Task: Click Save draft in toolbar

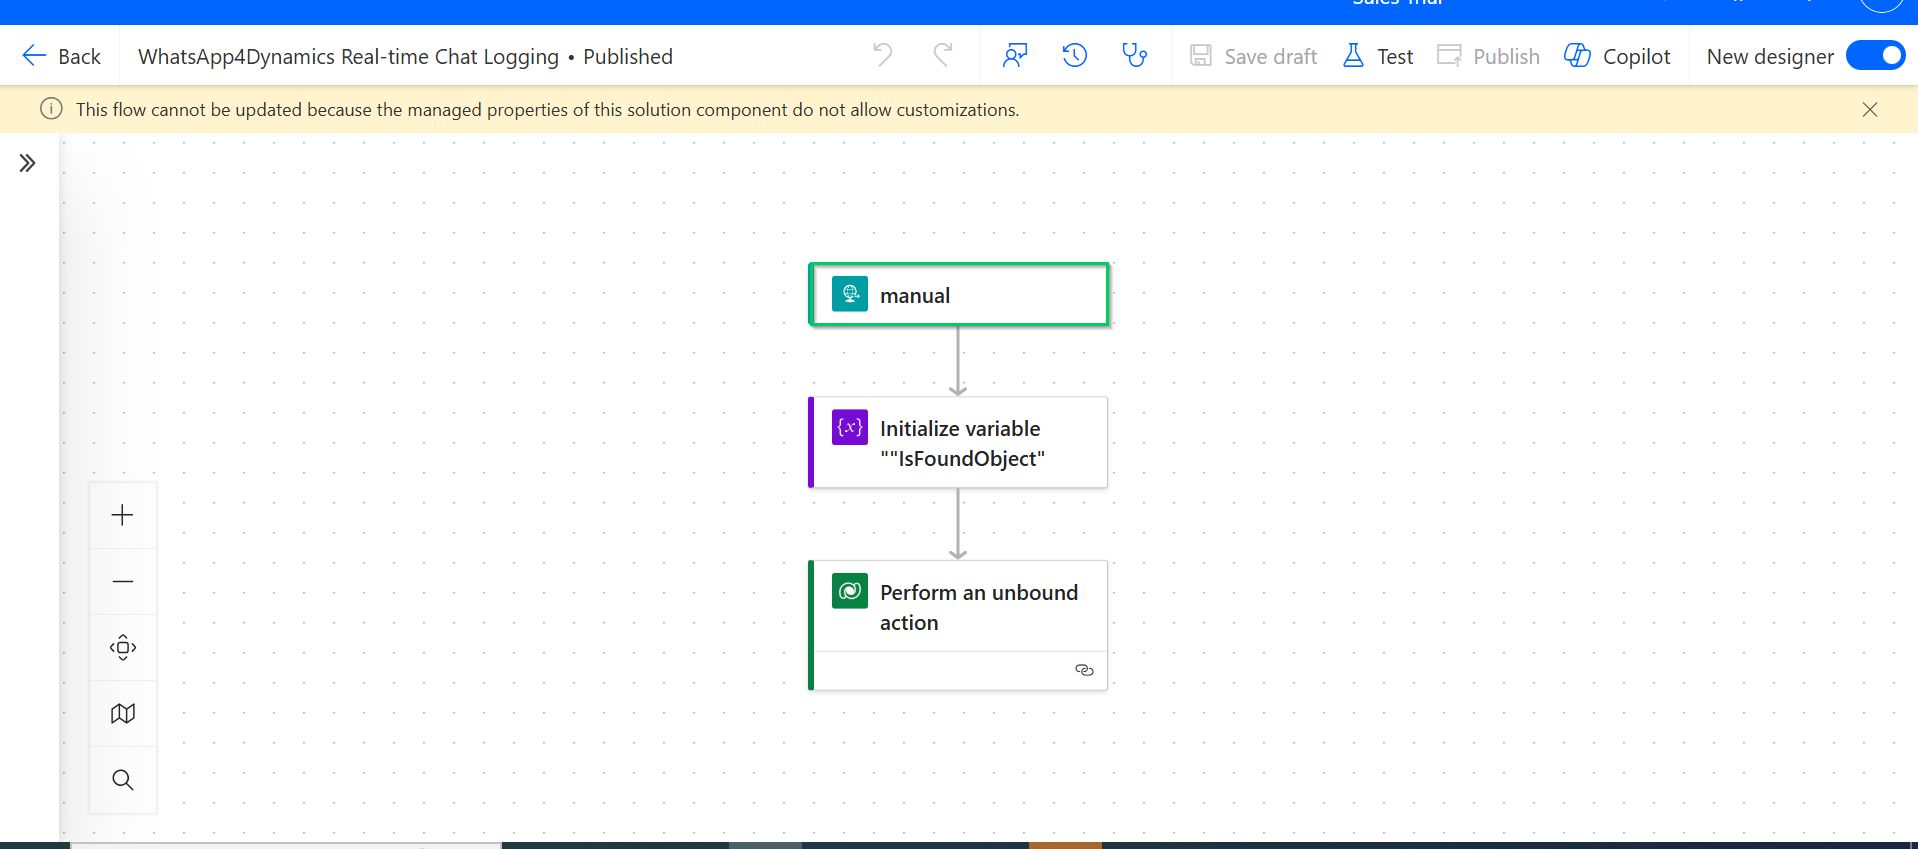Action: point(1253,57)
